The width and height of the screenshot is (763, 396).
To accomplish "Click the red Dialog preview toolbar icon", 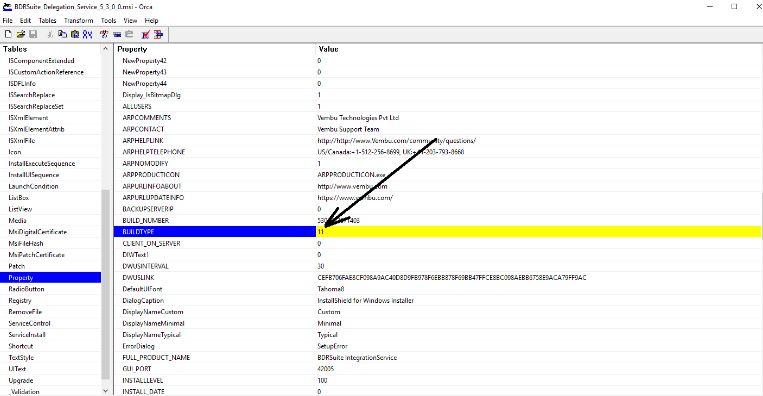I will tap(159, 34).
